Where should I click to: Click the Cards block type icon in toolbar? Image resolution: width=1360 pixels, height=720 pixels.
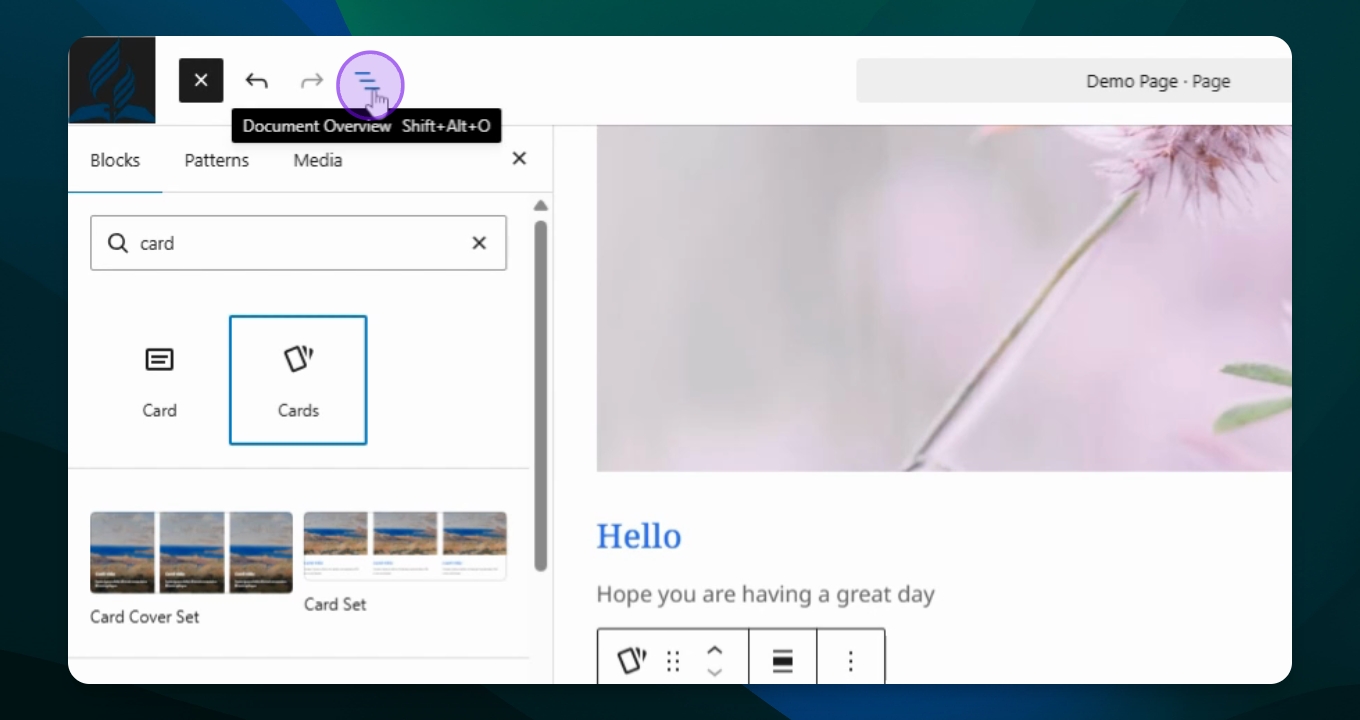[x=632, y=661]
